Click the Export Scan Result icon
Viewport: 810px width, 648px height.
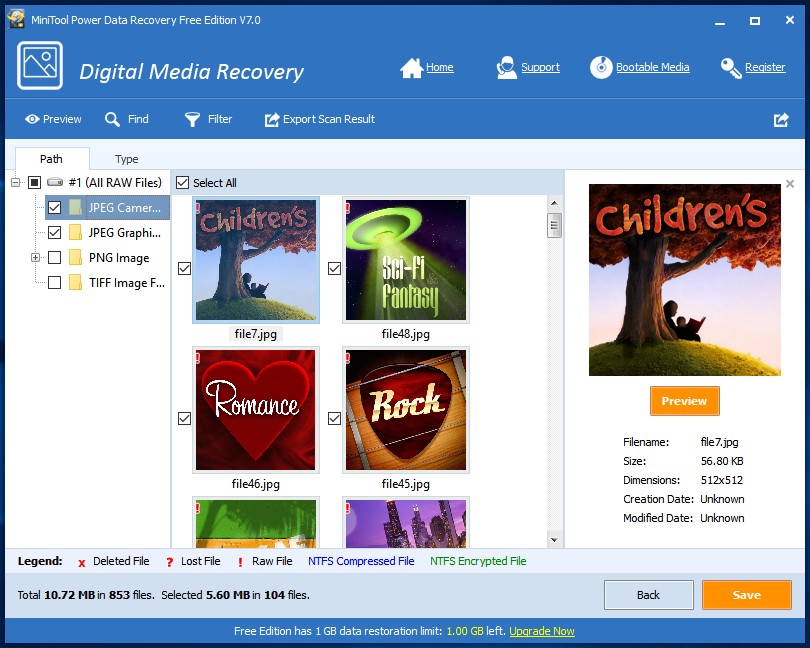point(272,119)
